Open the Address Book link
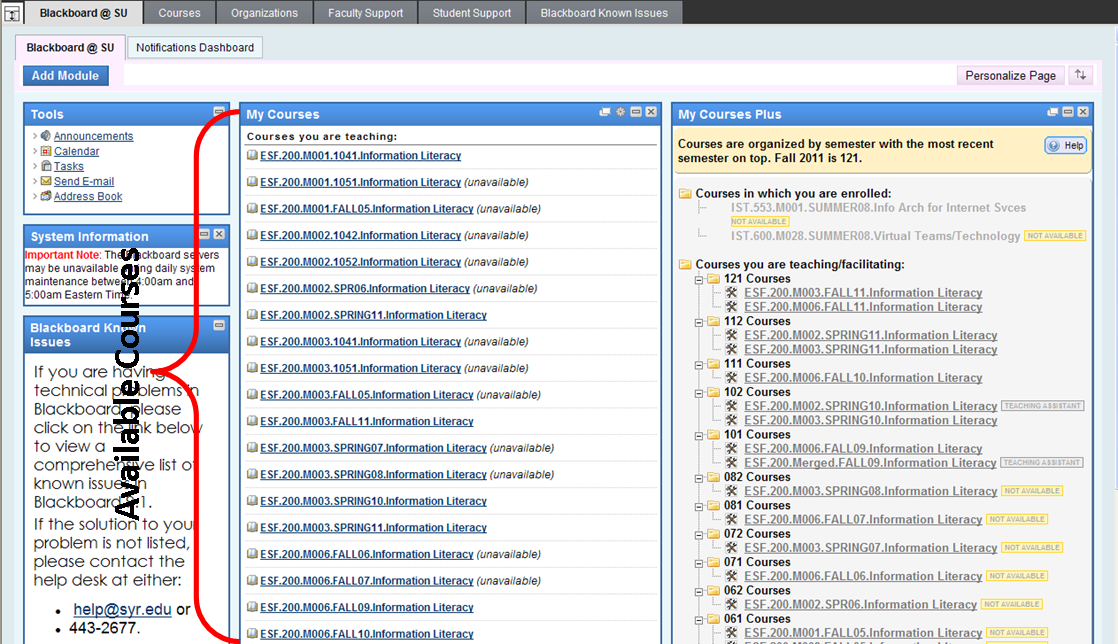The image size is (1118, 644). 88,196
